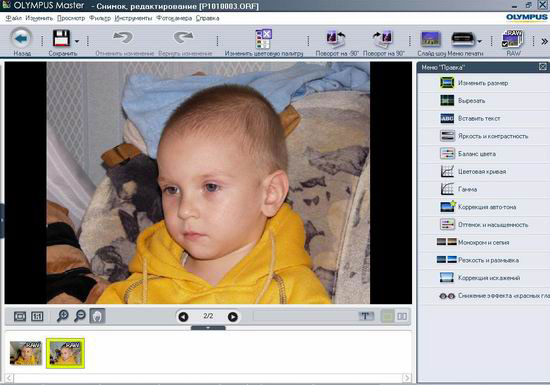Select Вырезать crop option
Screen dimensions: 550x385
pyautogui.click(x=484, y=101)
